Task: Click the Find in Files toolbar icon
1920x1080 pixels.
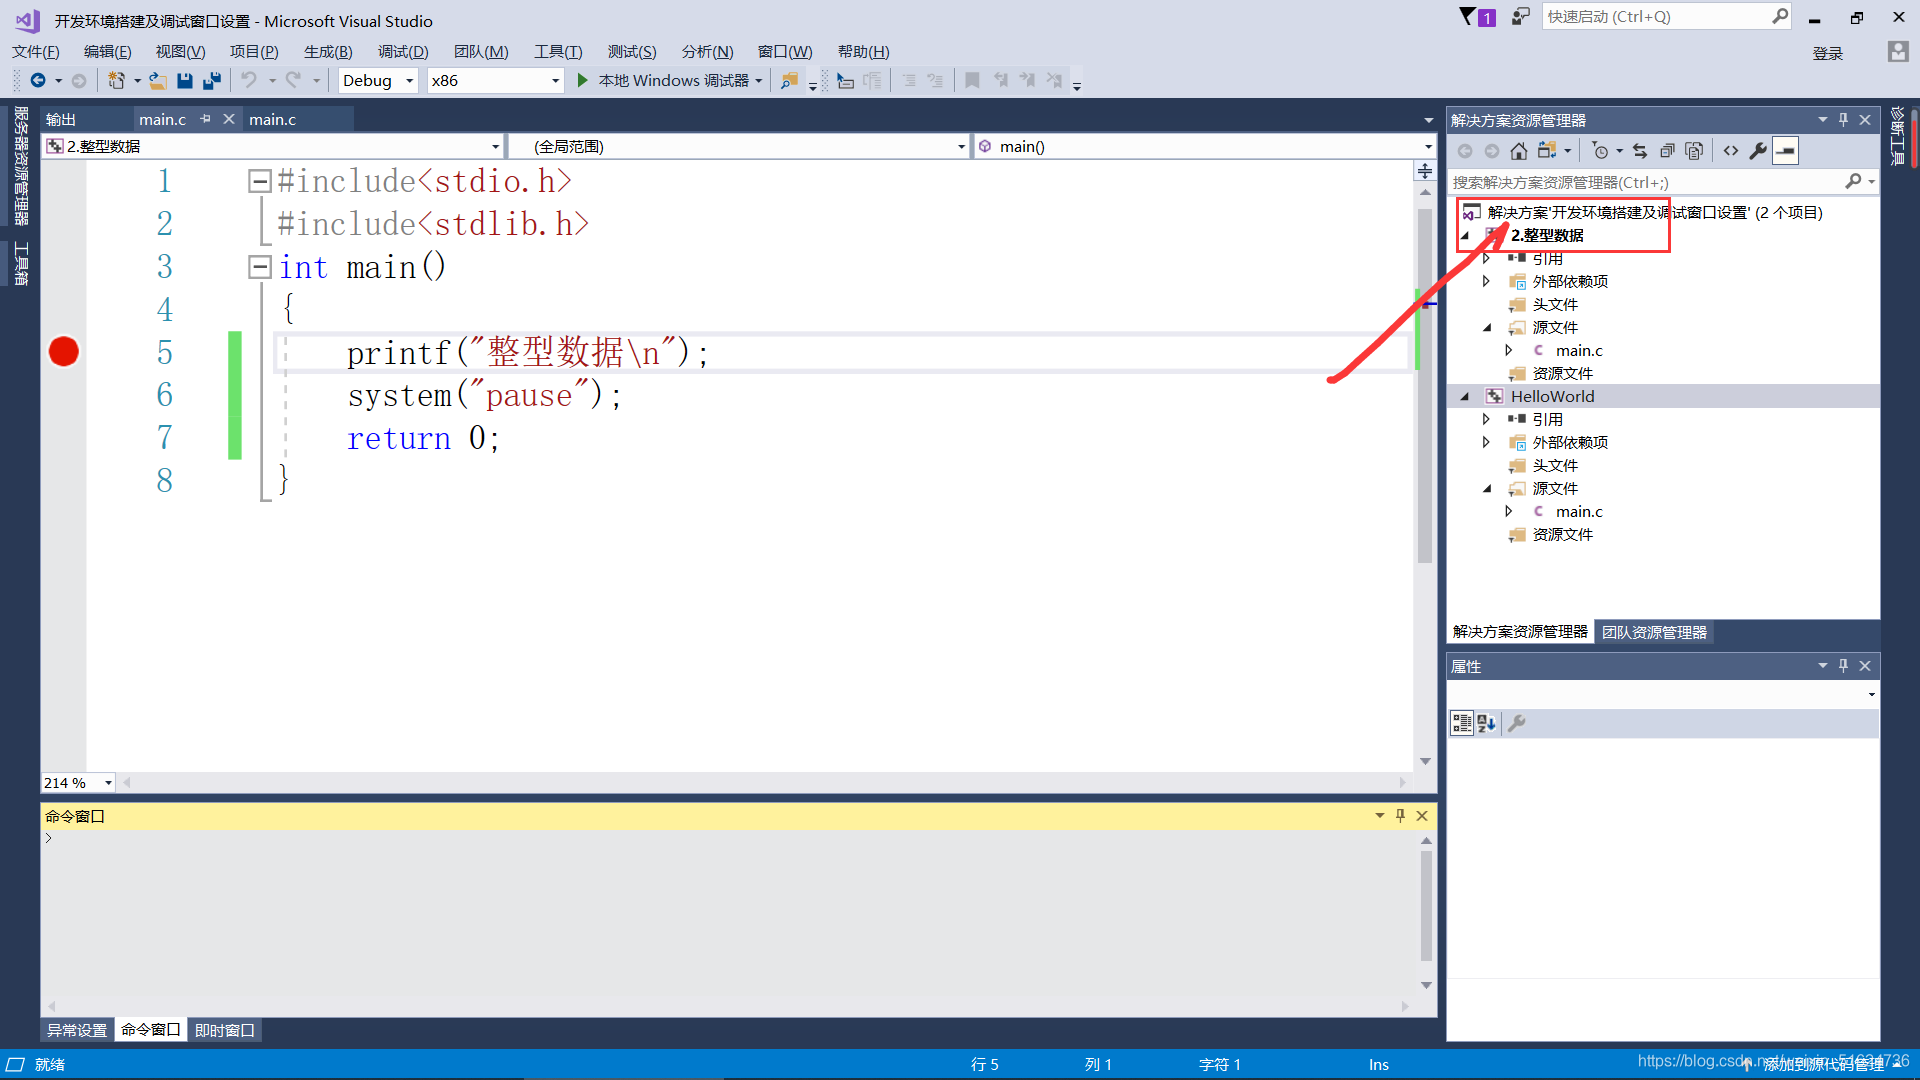Action: (789, 80)
